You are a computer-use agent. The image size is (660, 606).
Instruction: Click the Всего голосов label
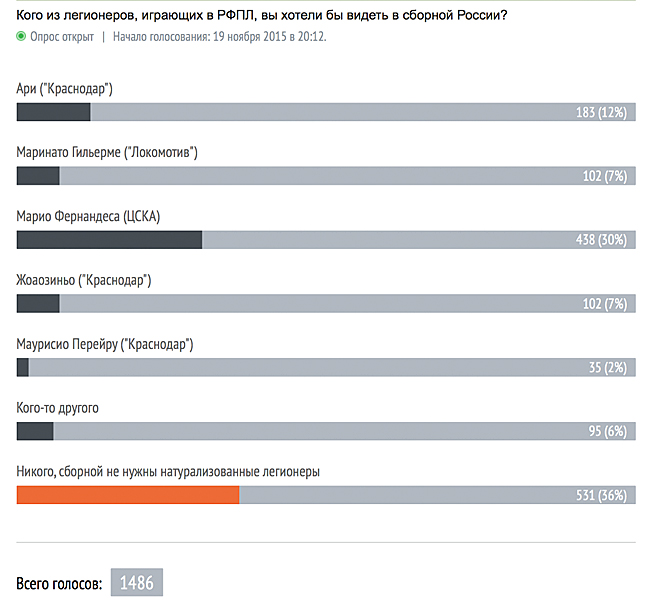59,584
